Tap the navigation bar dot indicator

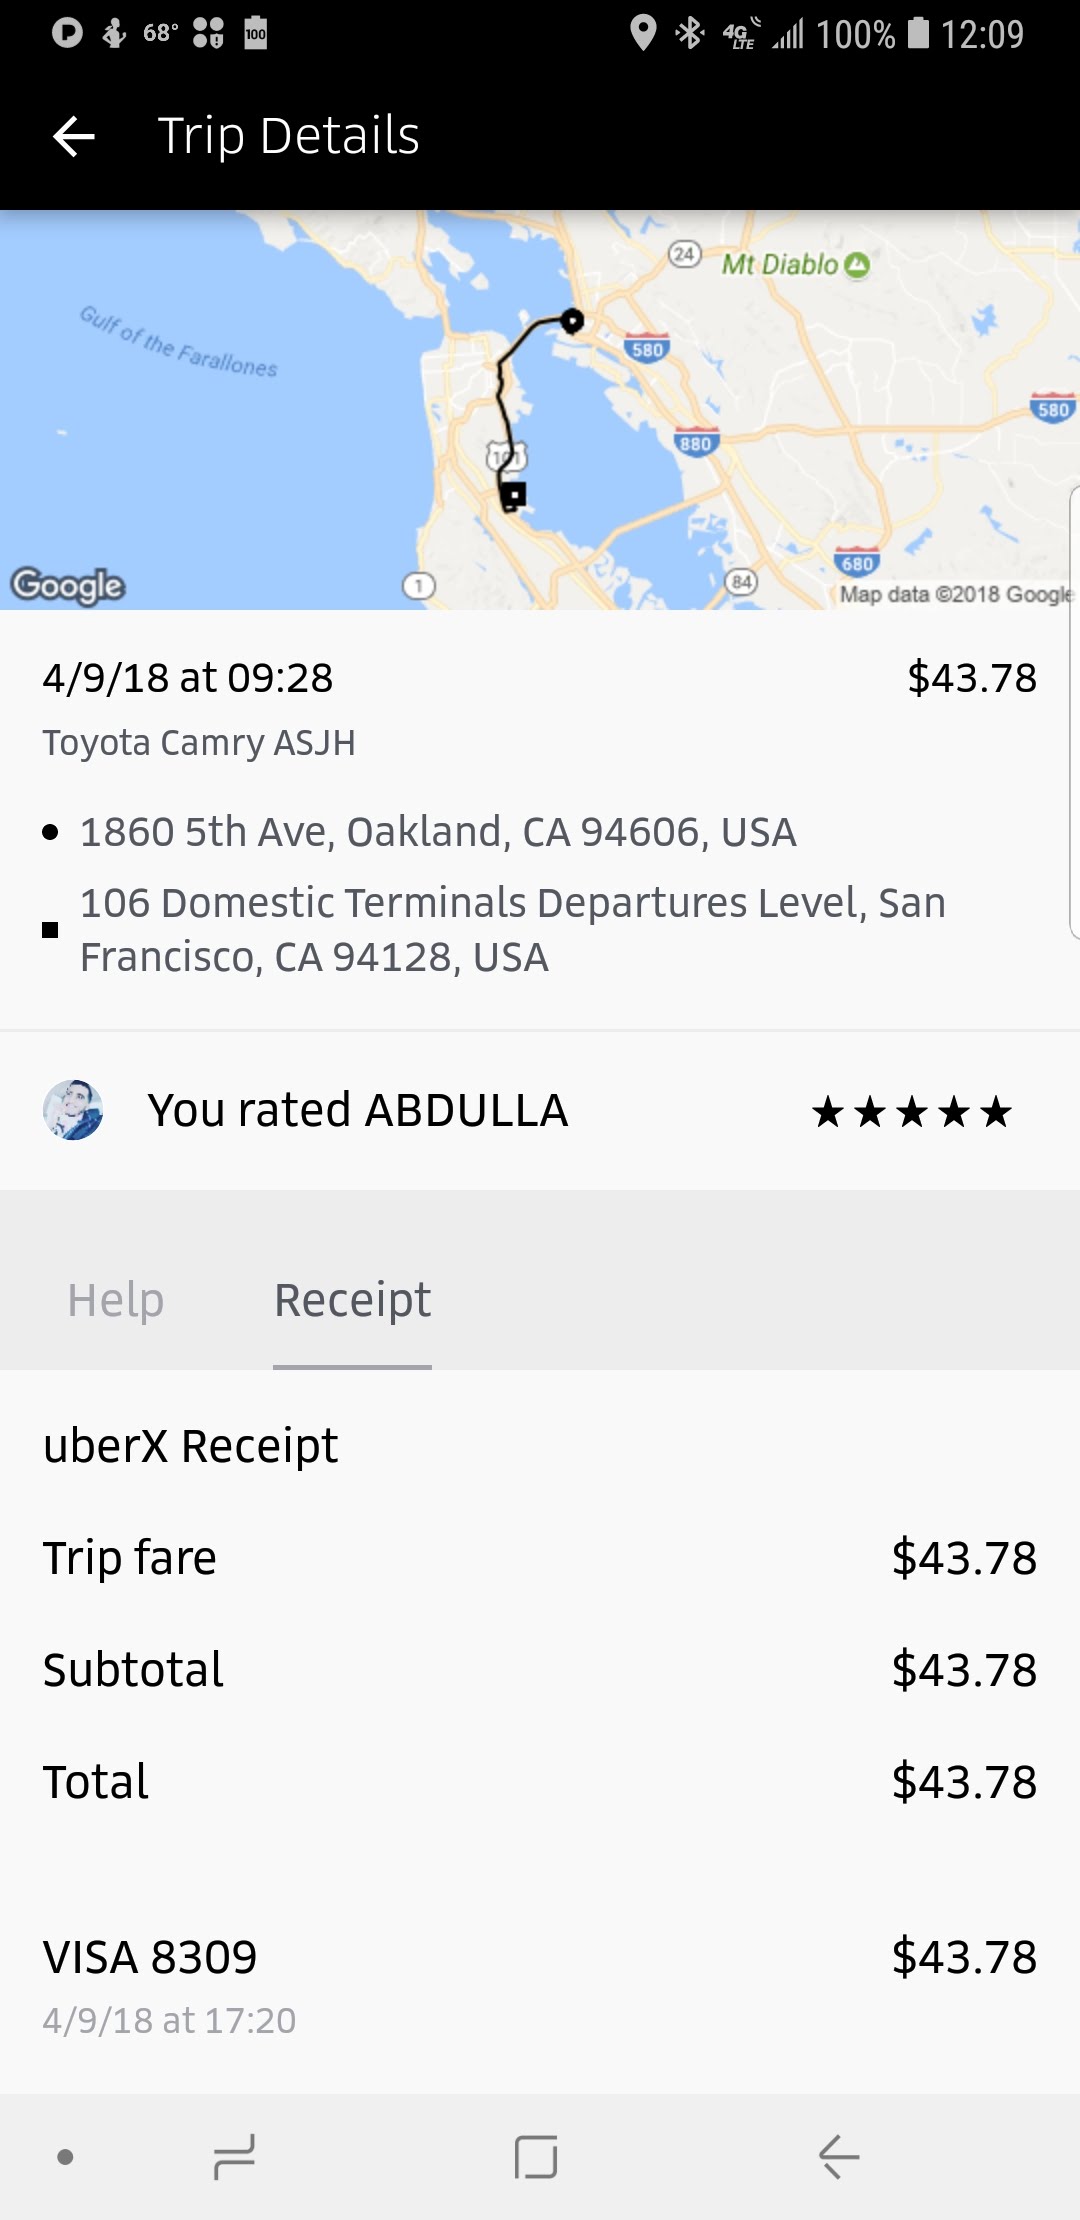(66, 2157)
